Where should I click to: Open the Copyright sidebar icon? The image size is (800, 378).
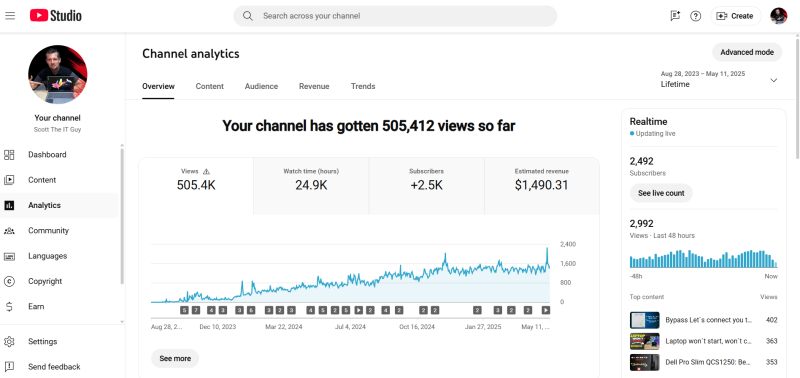[x=9, y=281]
